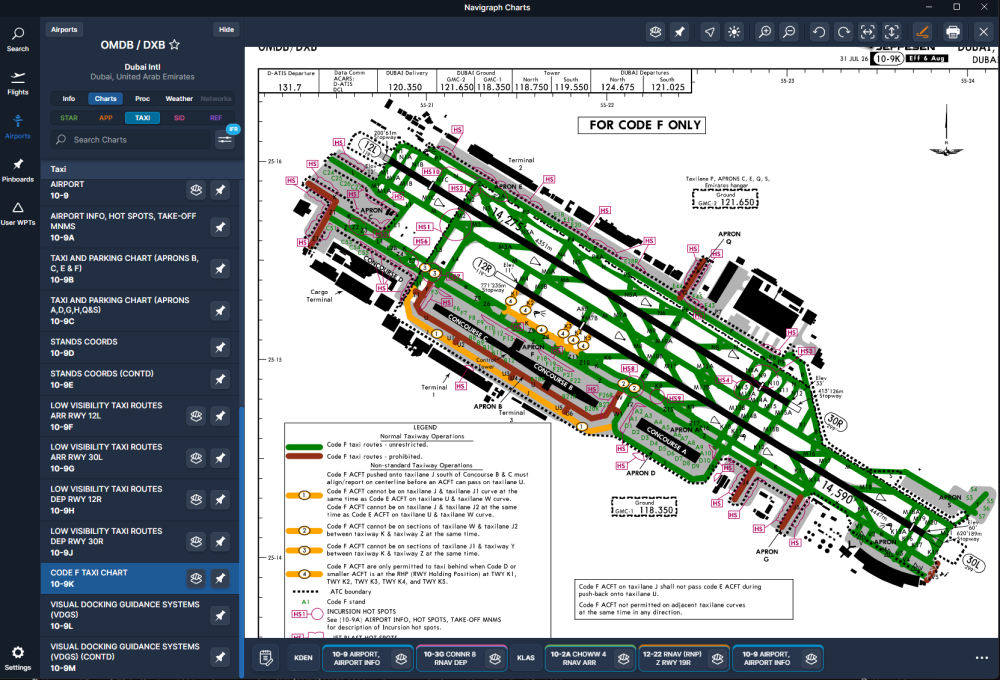Open the Search sidebar icon

coord(18,39)
